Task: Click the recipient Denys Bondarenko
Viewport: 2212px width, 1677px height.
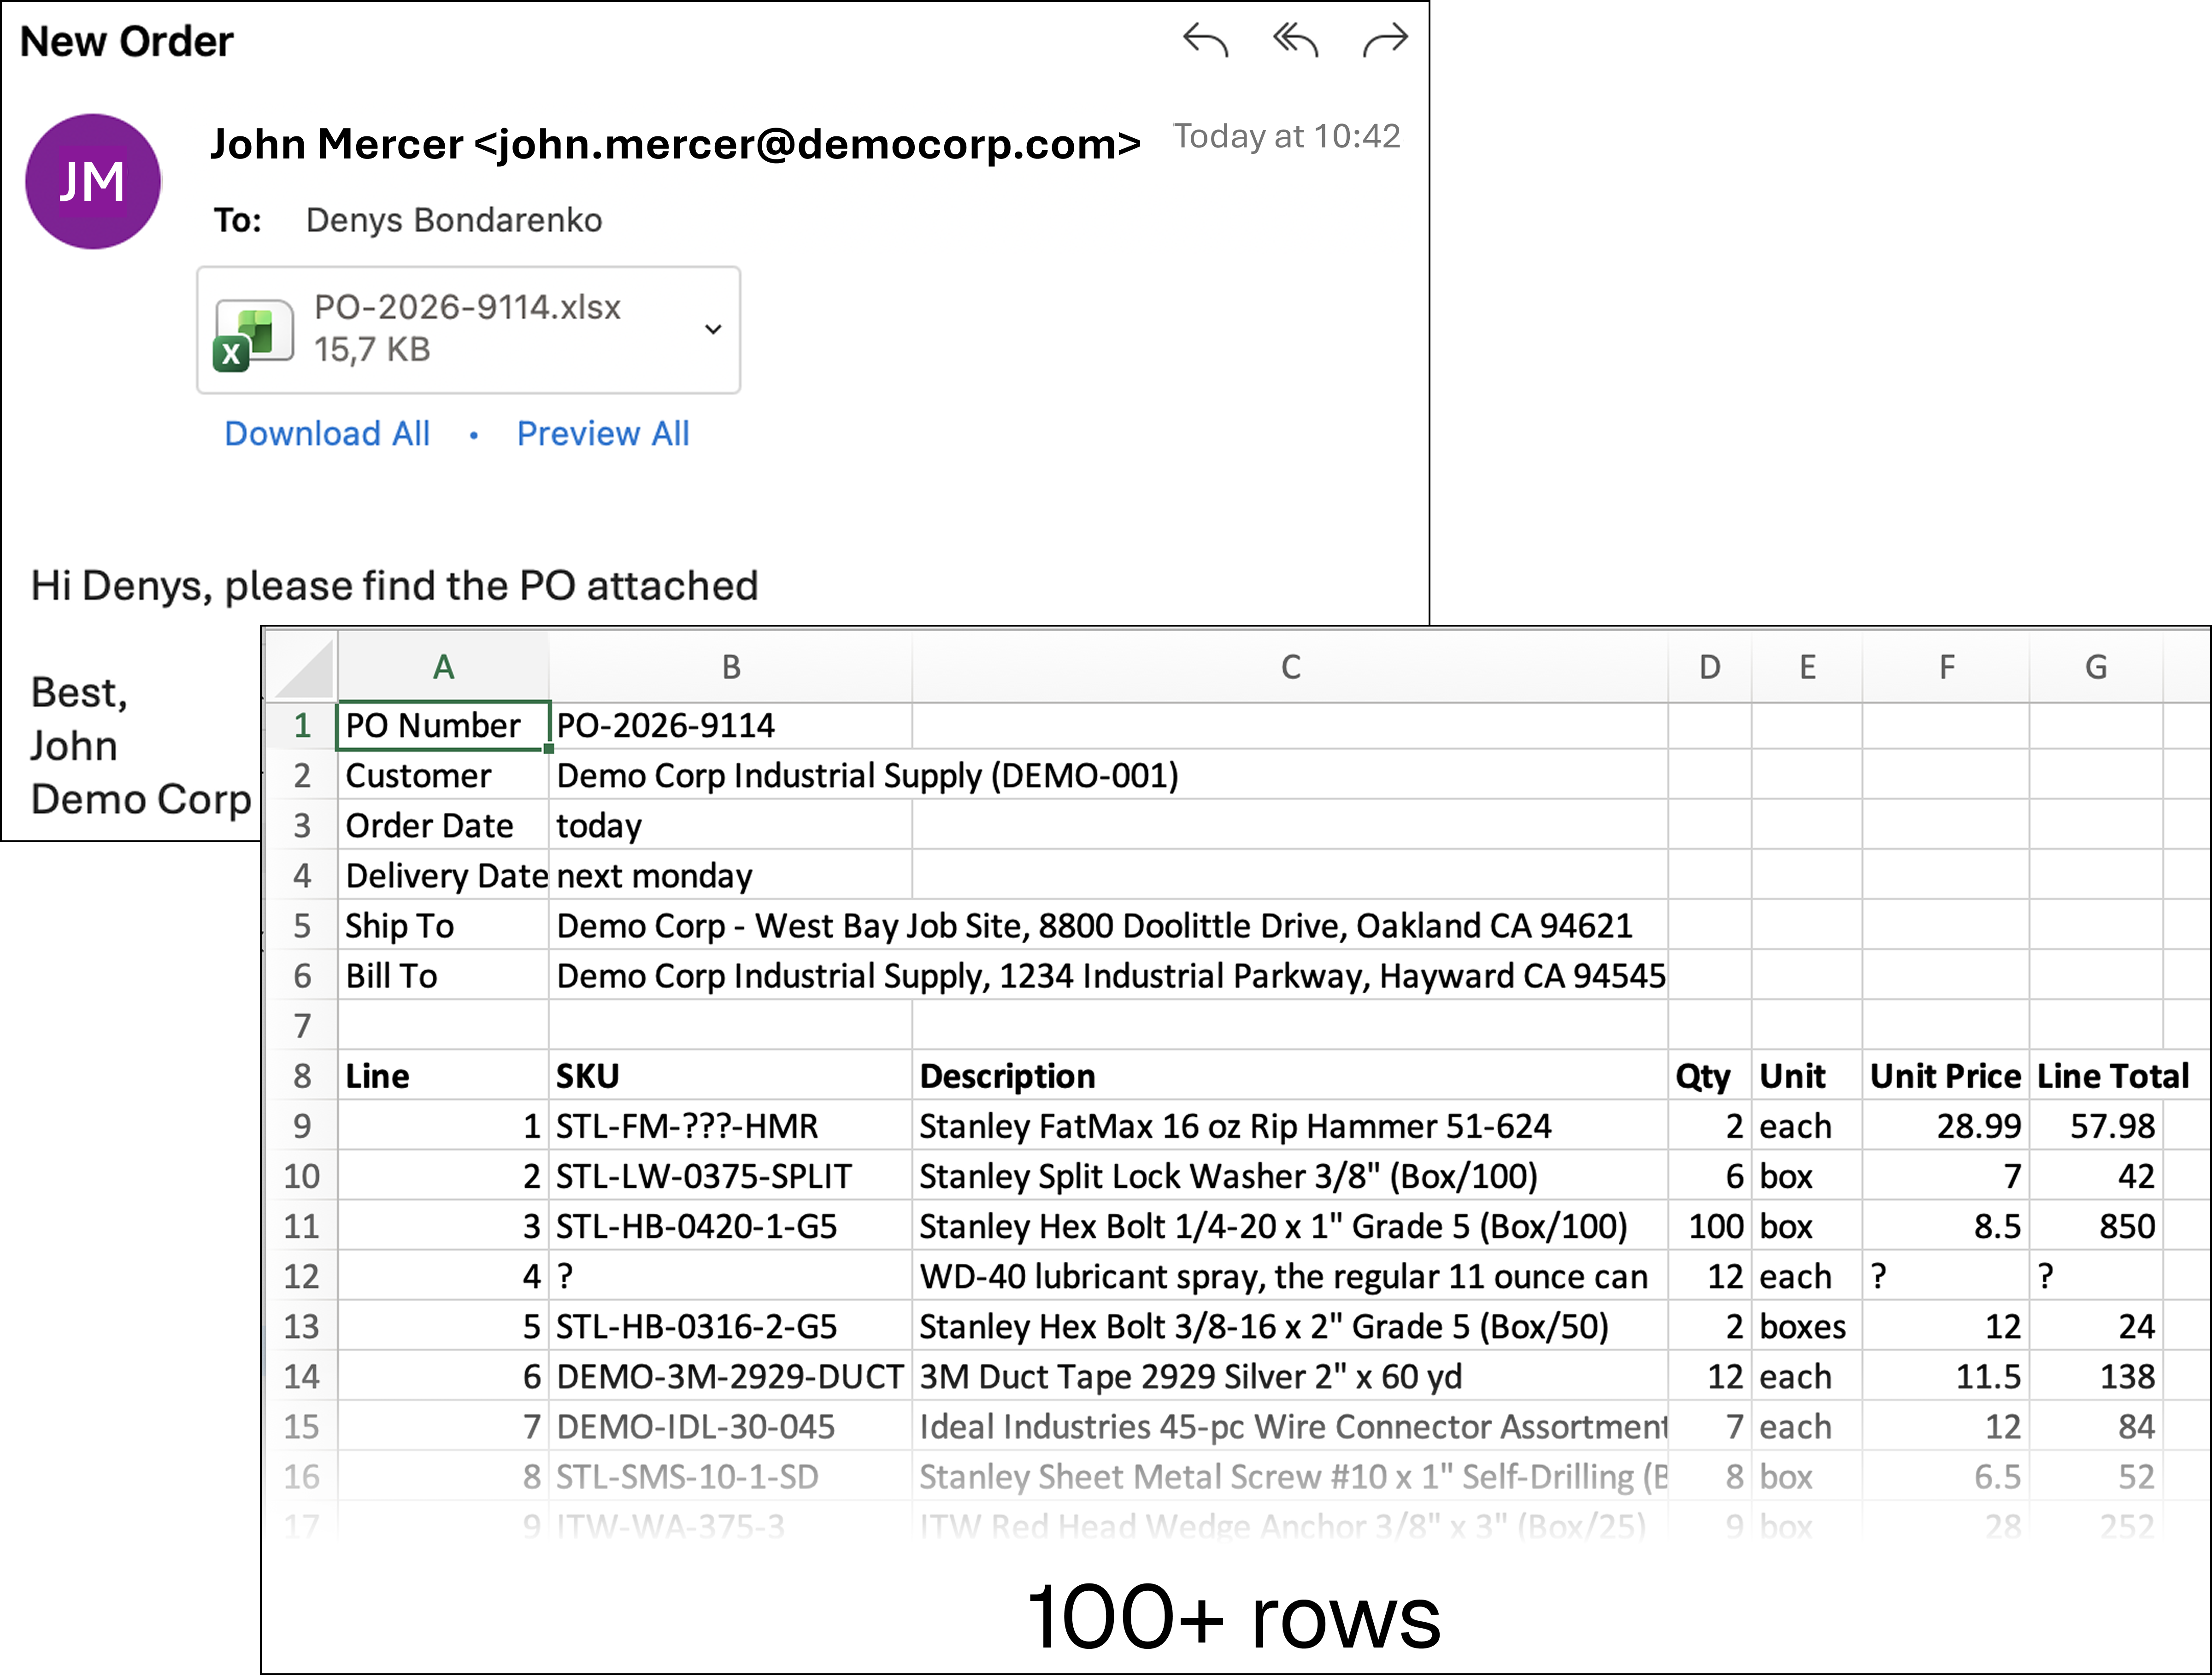Action: (x=454, y=220)
